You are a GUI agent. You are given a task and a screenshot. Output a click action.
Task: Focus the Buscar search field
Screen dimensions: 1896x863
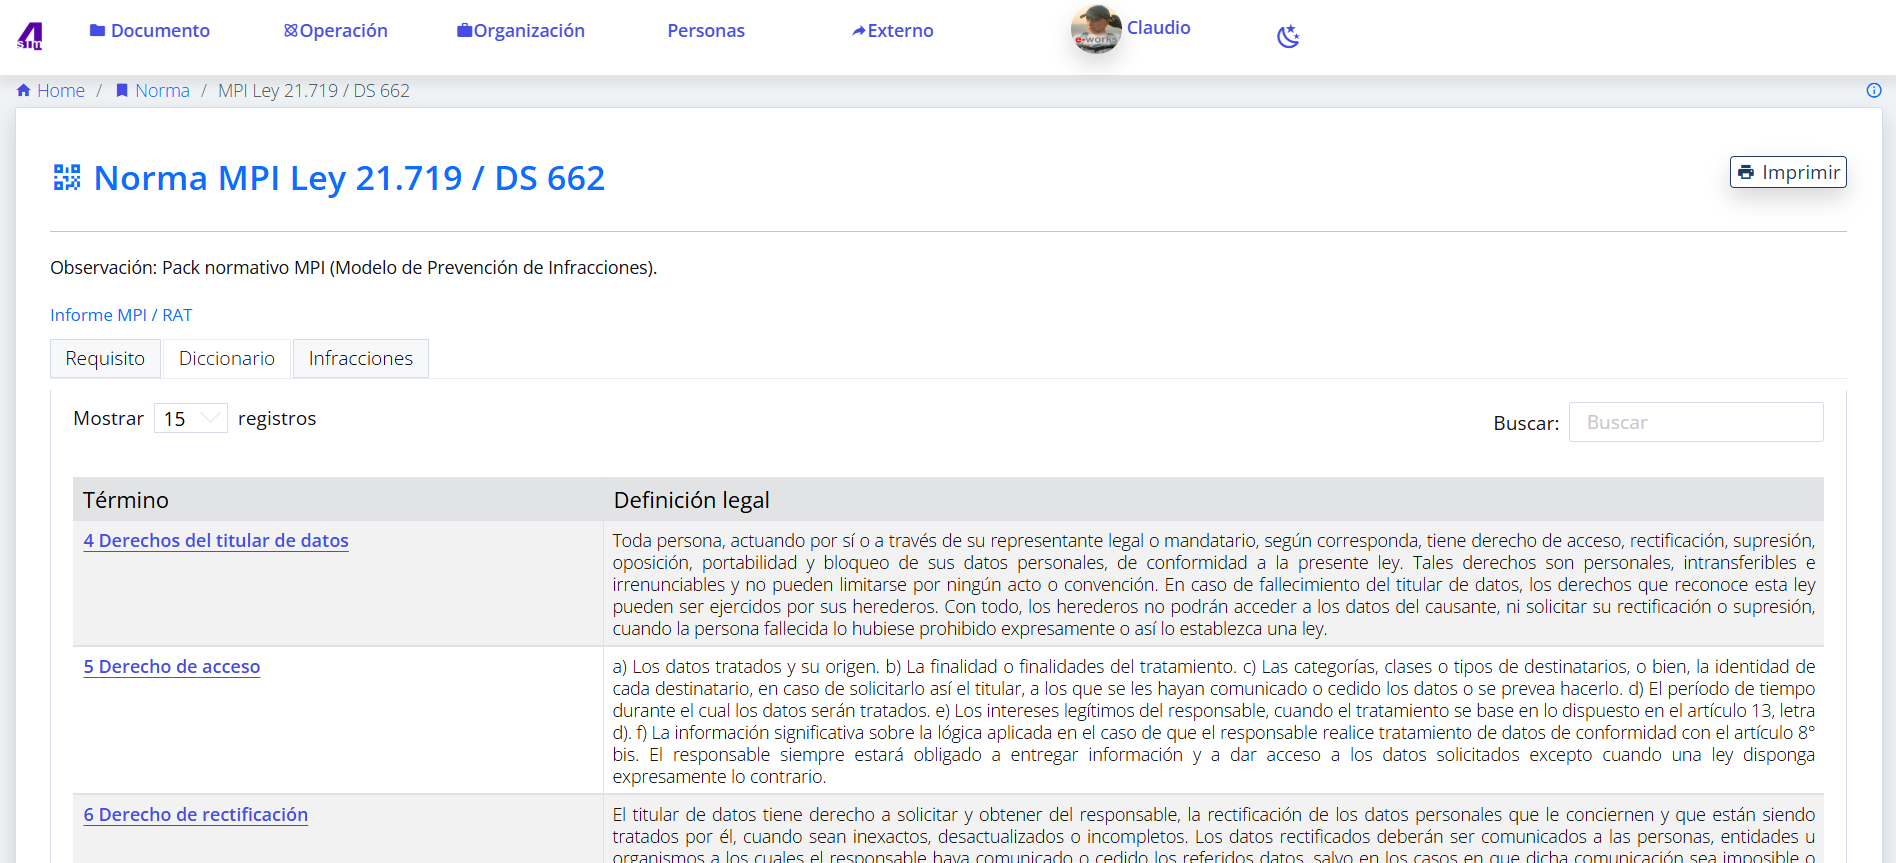(x=1696, y=422)
